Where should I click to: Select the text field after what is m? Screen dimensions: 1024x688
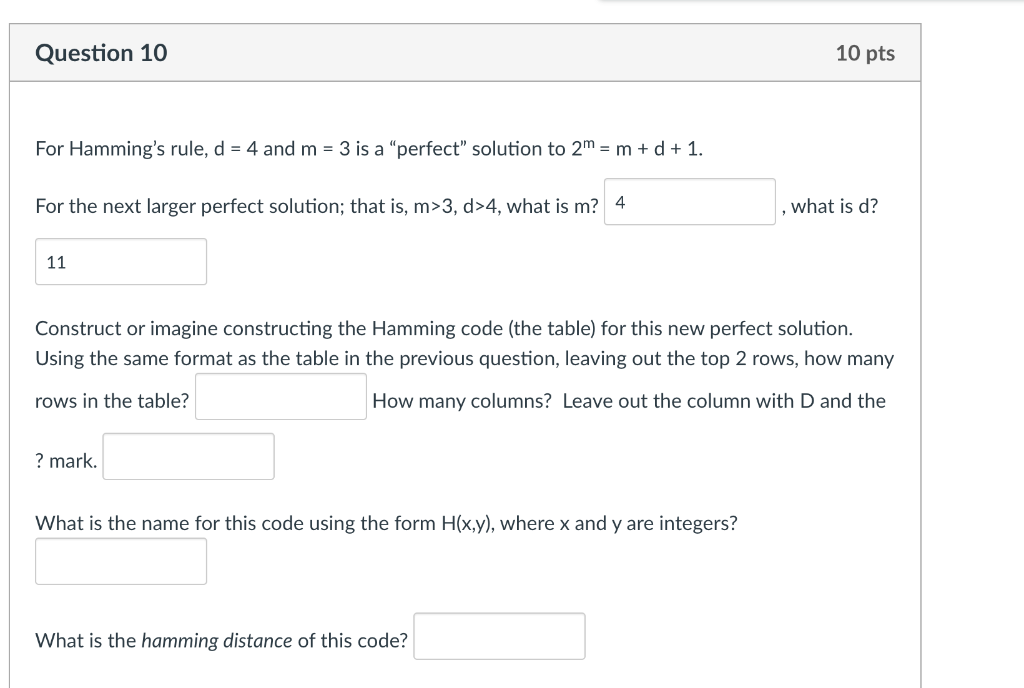tap(689, 201)
